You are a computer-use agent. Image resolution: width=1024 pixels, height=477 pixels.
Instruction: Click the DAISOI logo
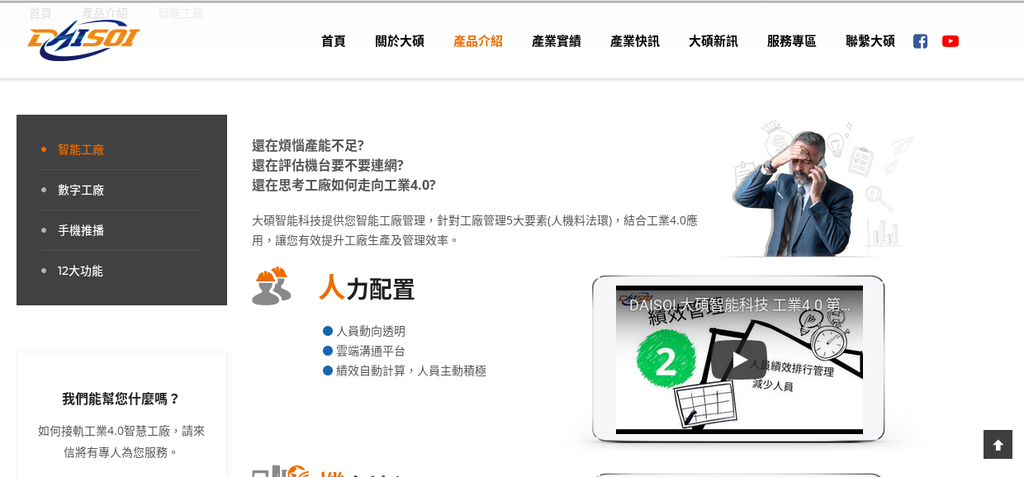(x=84, y=39)
